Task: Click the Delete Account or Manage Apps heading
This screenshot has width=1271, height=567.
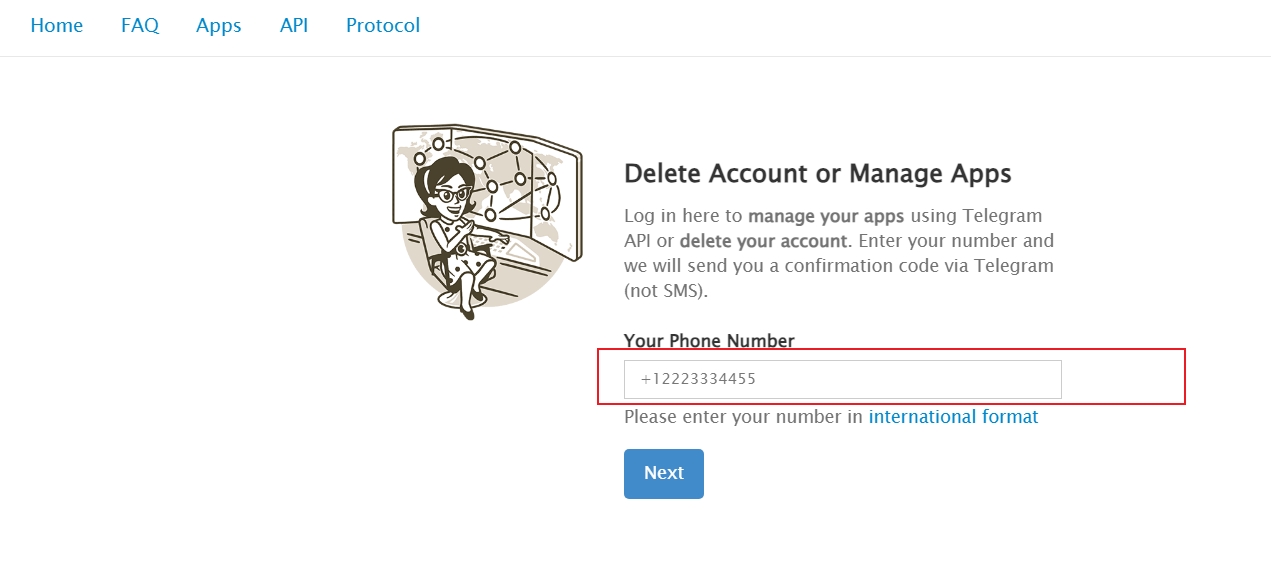Action: [x=817, y=174]
